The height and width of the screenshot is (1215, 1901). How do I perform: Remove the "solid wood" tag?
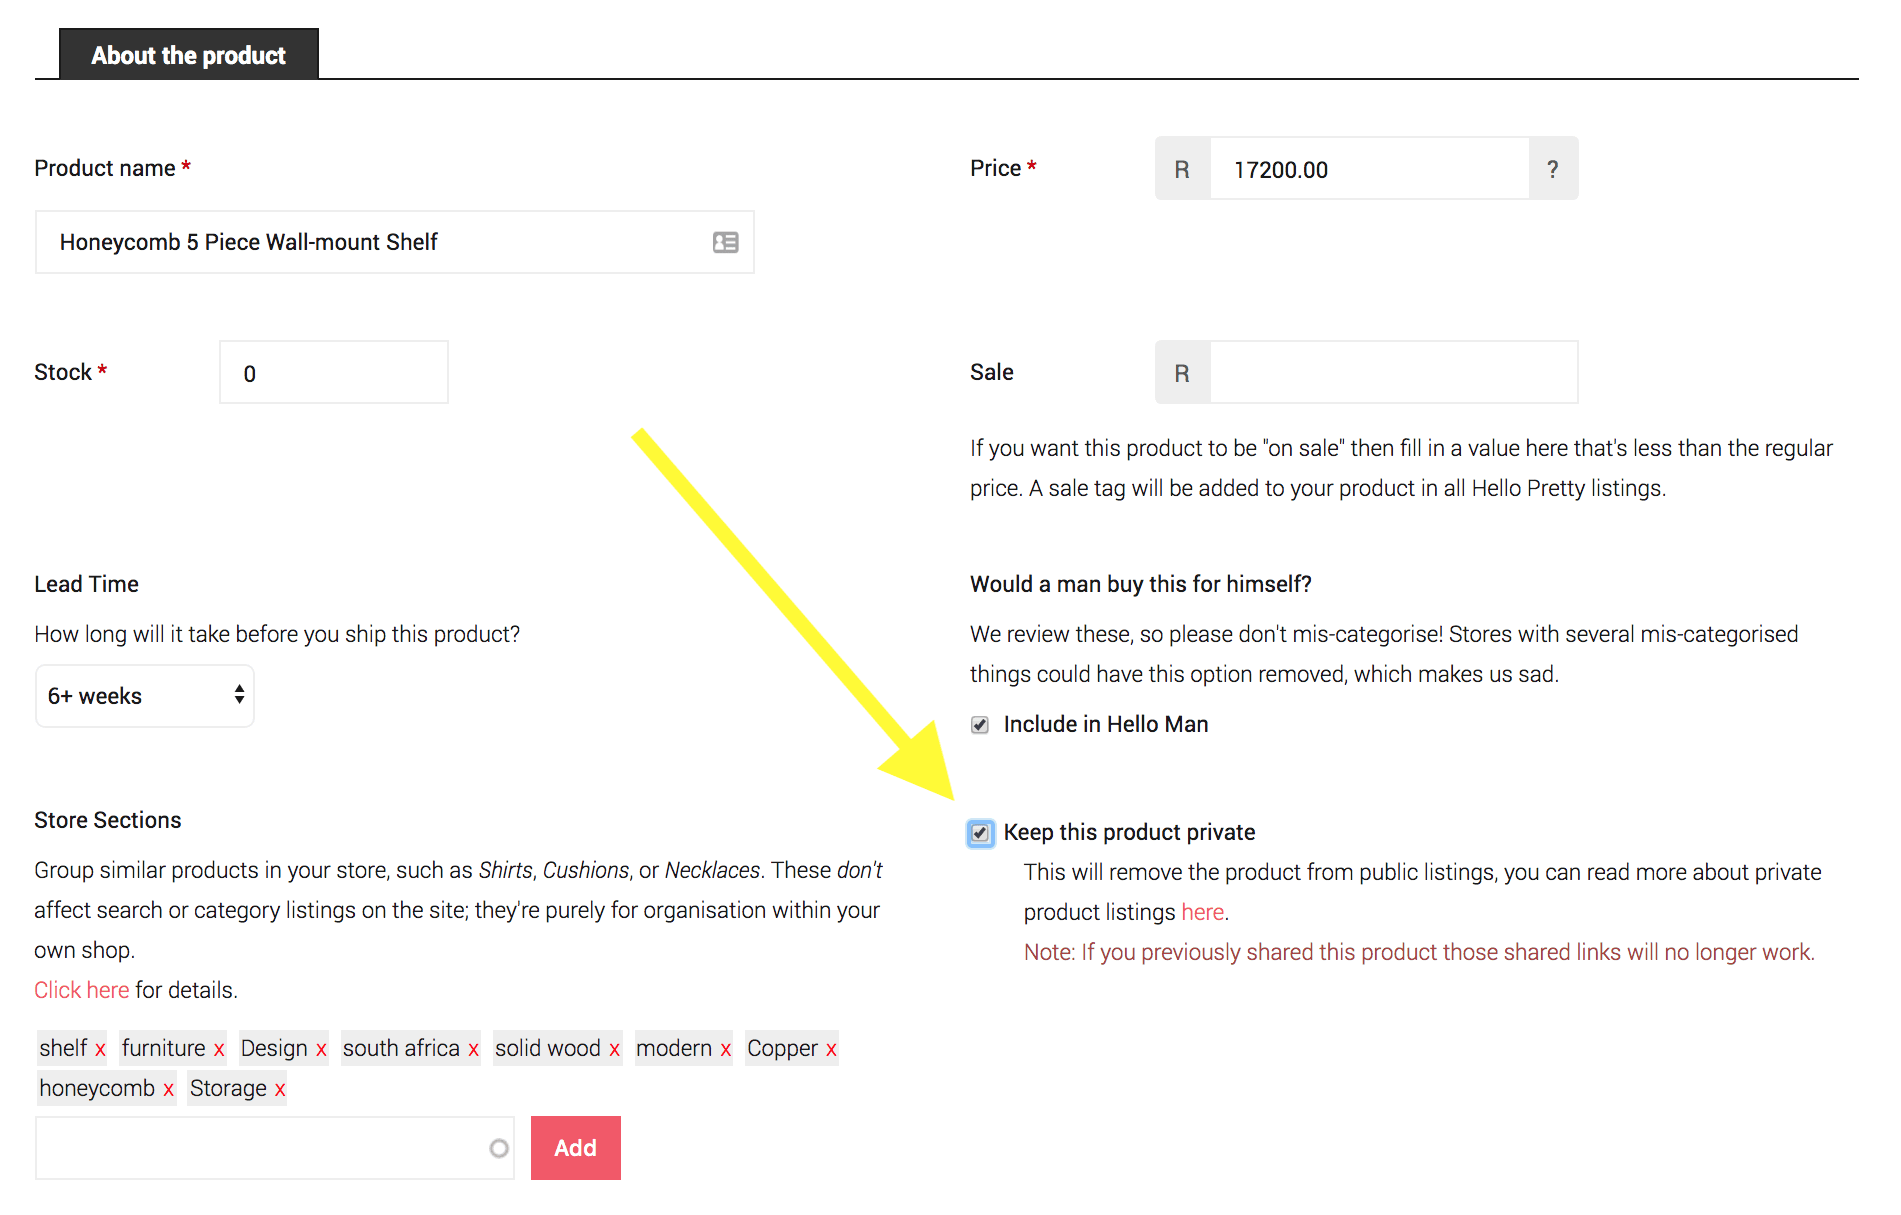point(611,1048)
